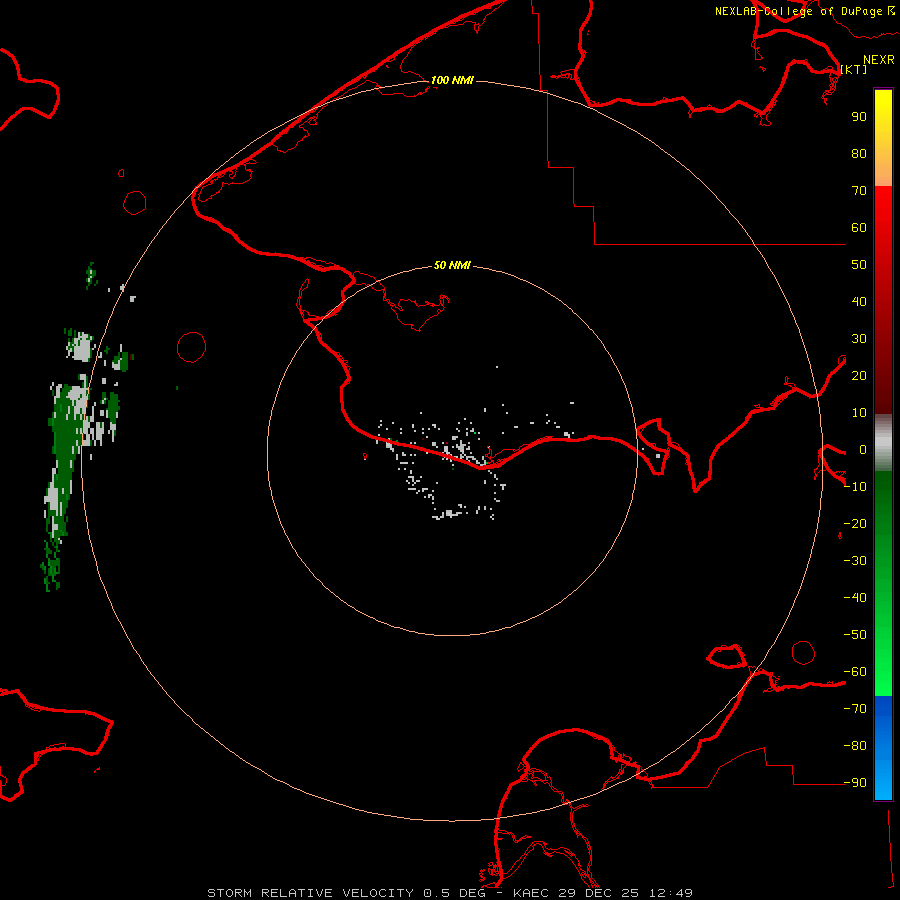Click the 90 value on velocity scale

pyautogui.click(x=859, y=117)
